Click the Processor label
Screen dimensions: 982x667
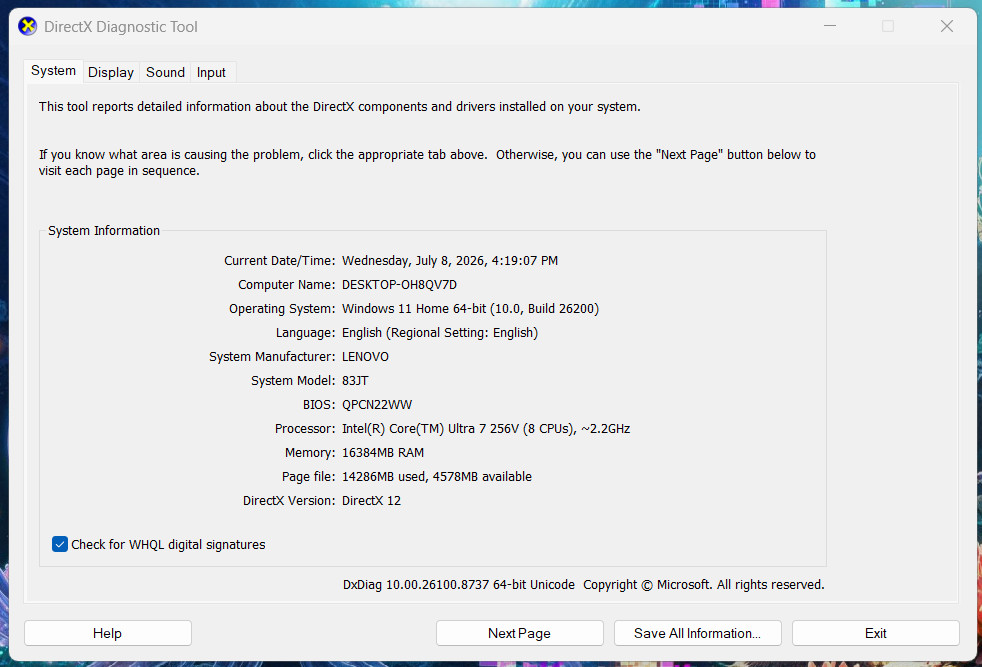point(305,428)
